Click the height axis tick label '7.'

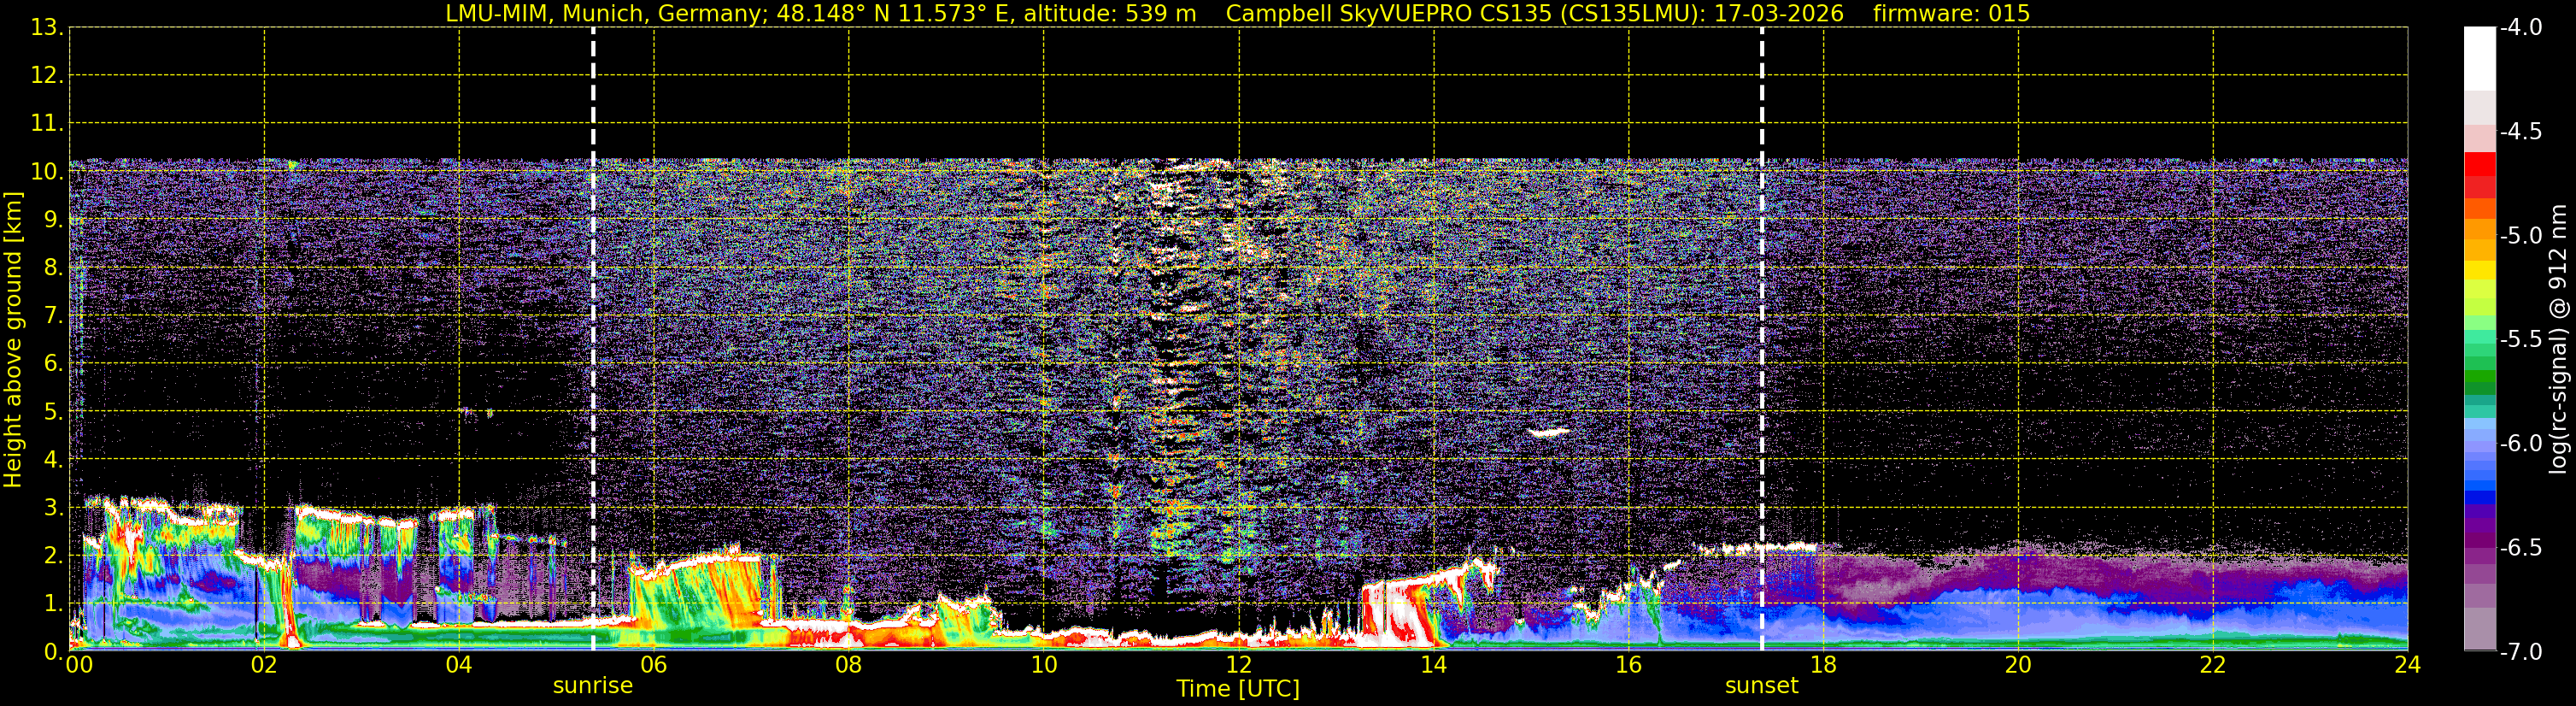click(53, 316)
